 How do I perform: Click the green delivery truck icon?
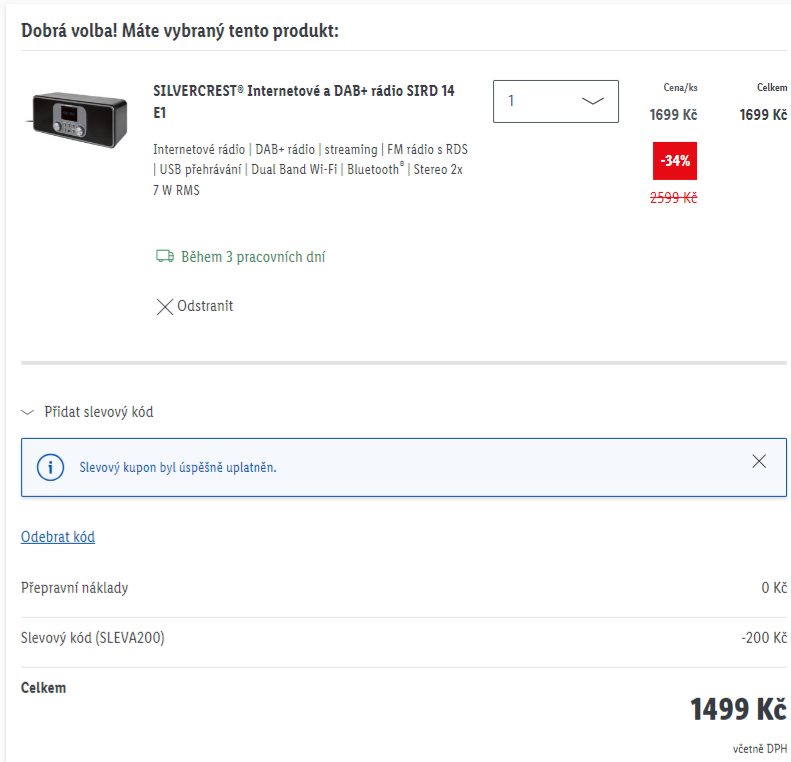(165, 256)
